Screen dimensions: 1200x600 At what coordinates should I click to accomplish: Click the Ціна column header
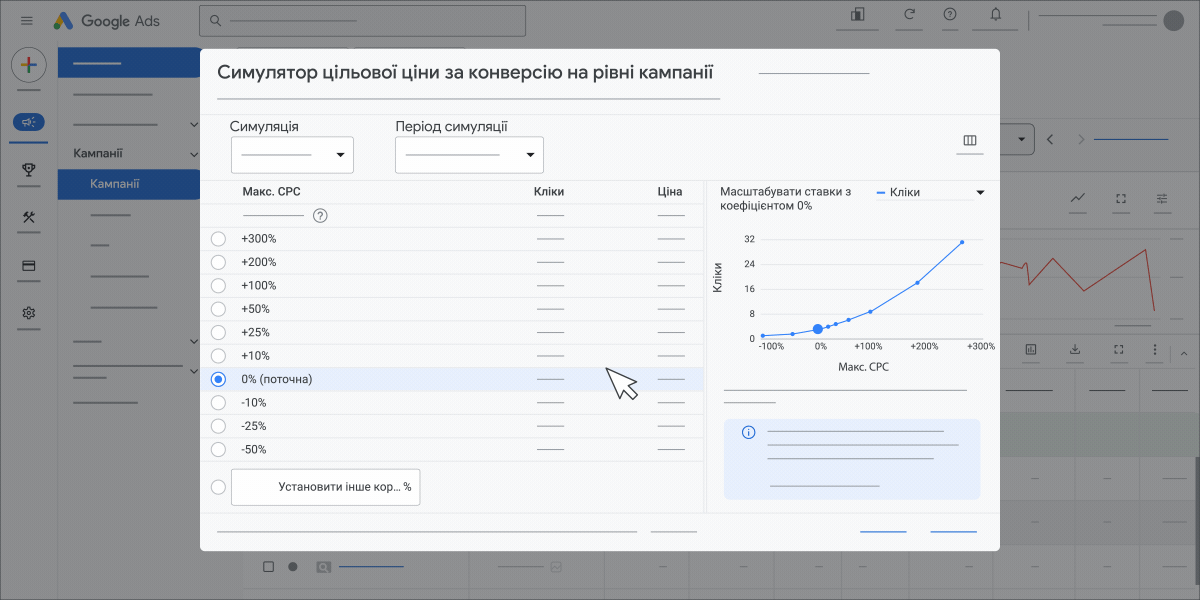point(670,192)
